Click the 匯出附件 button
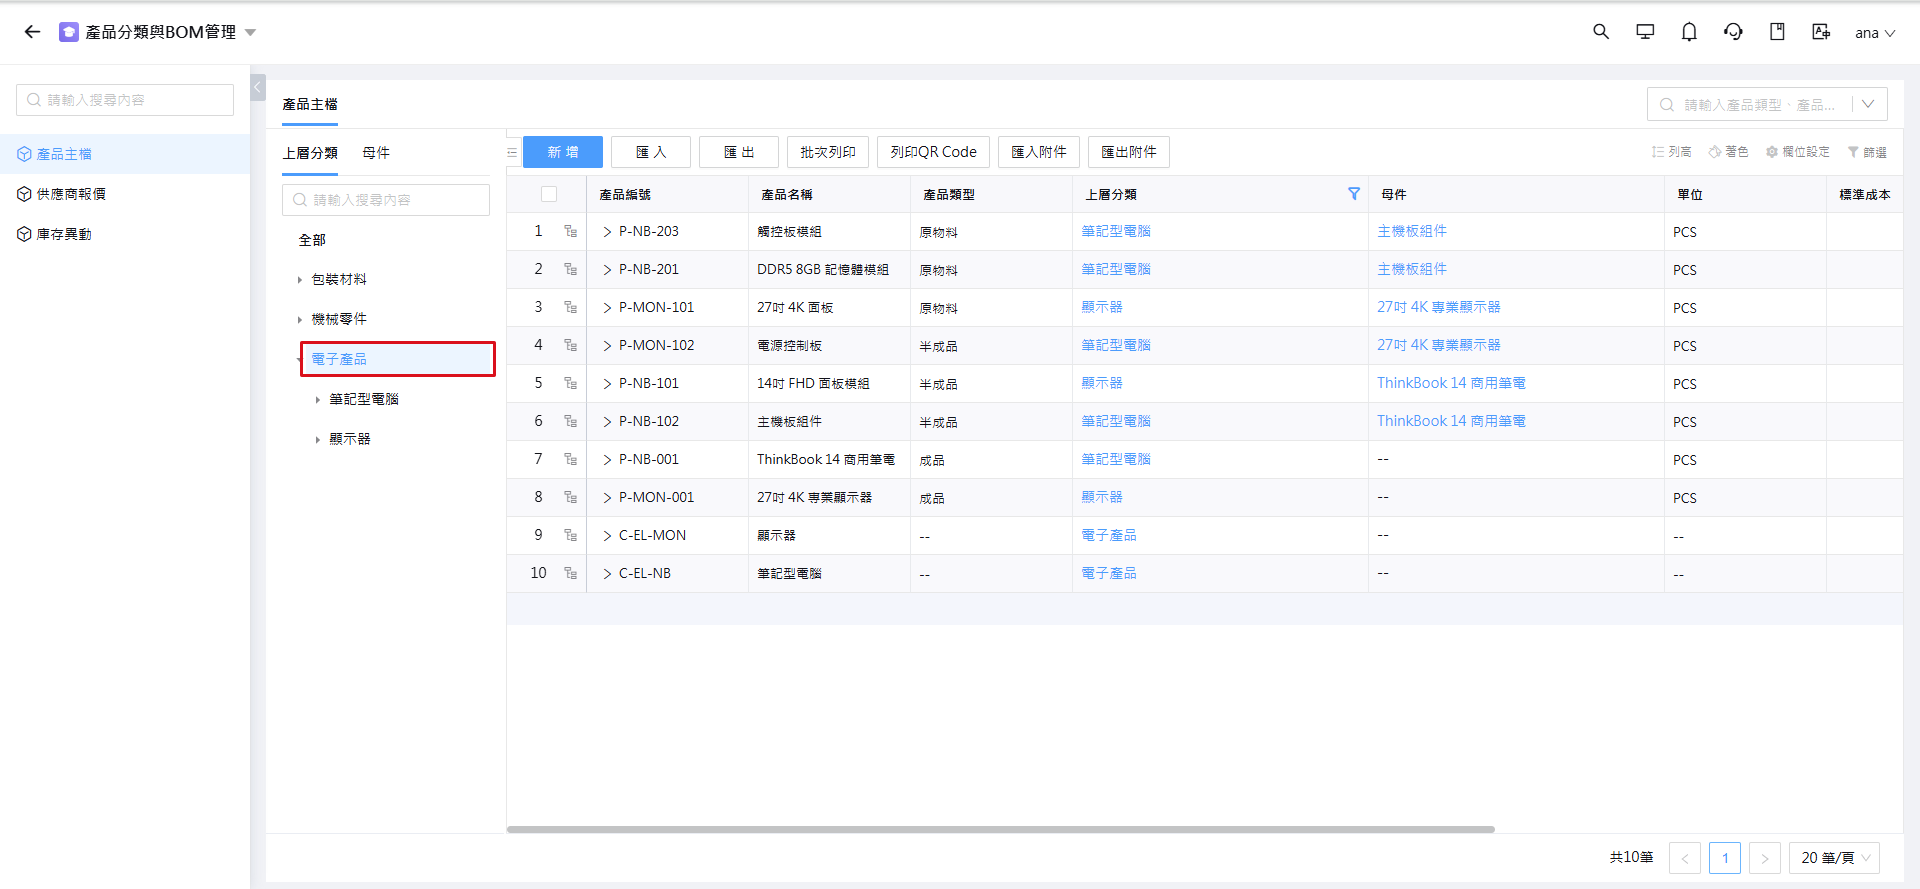 [x=1129, y=152]
